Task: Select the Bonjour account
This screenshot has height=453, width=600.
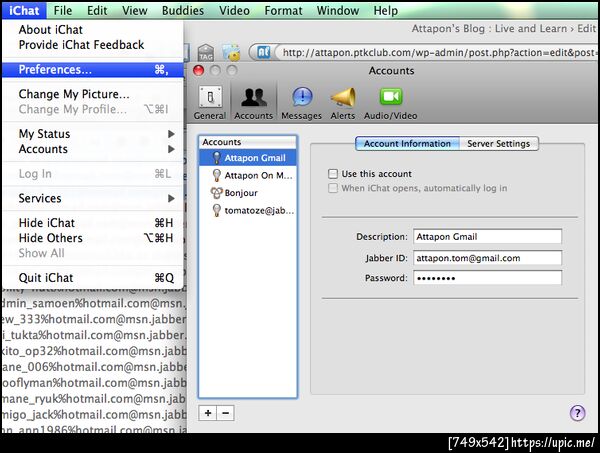Action: pos(248,193)
